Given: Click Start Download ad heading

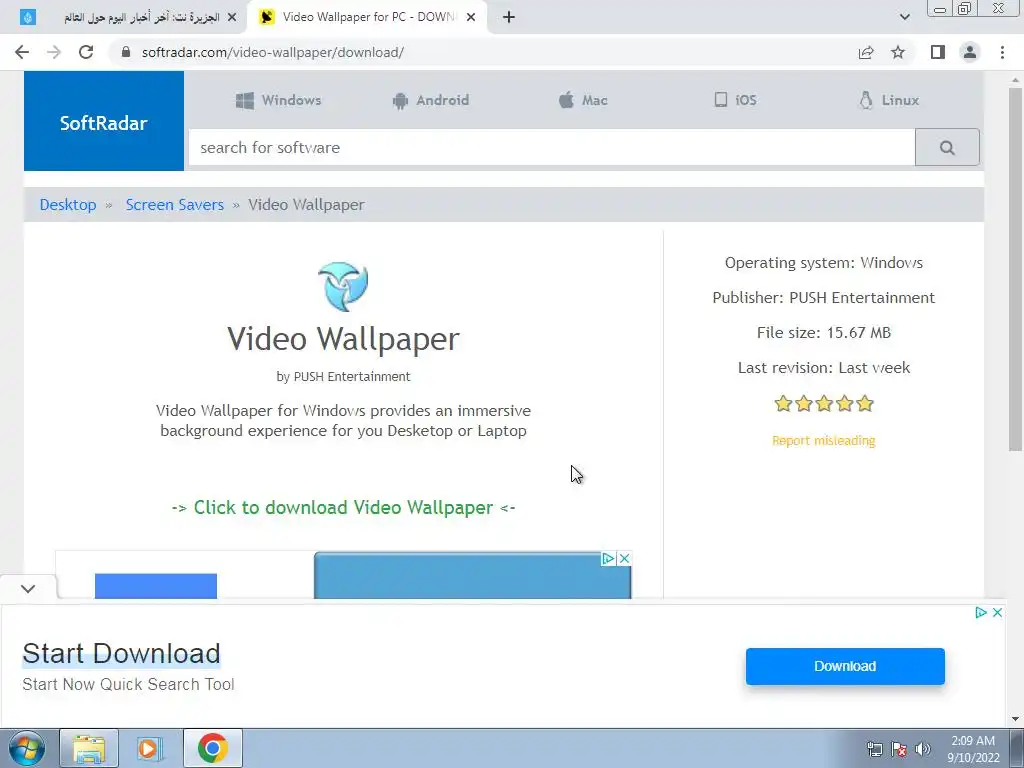Looking at the screenshot, I should [x=121, y=654].
